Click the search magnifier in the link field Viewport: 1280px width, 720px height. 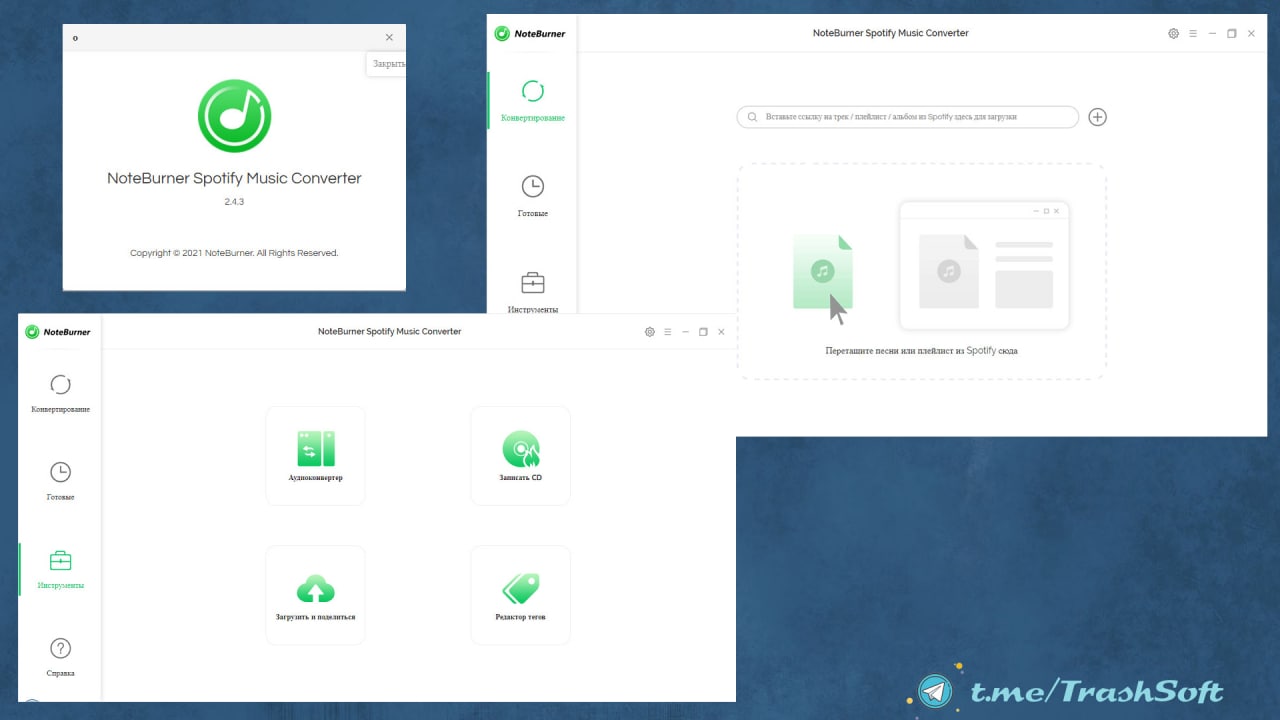(751, 117)
